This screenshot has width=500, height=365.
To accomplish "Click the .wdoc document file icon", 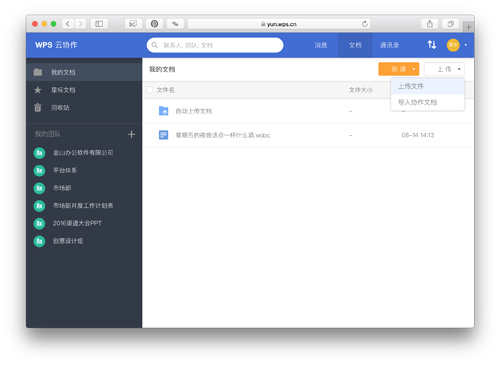I will point(163,135).
